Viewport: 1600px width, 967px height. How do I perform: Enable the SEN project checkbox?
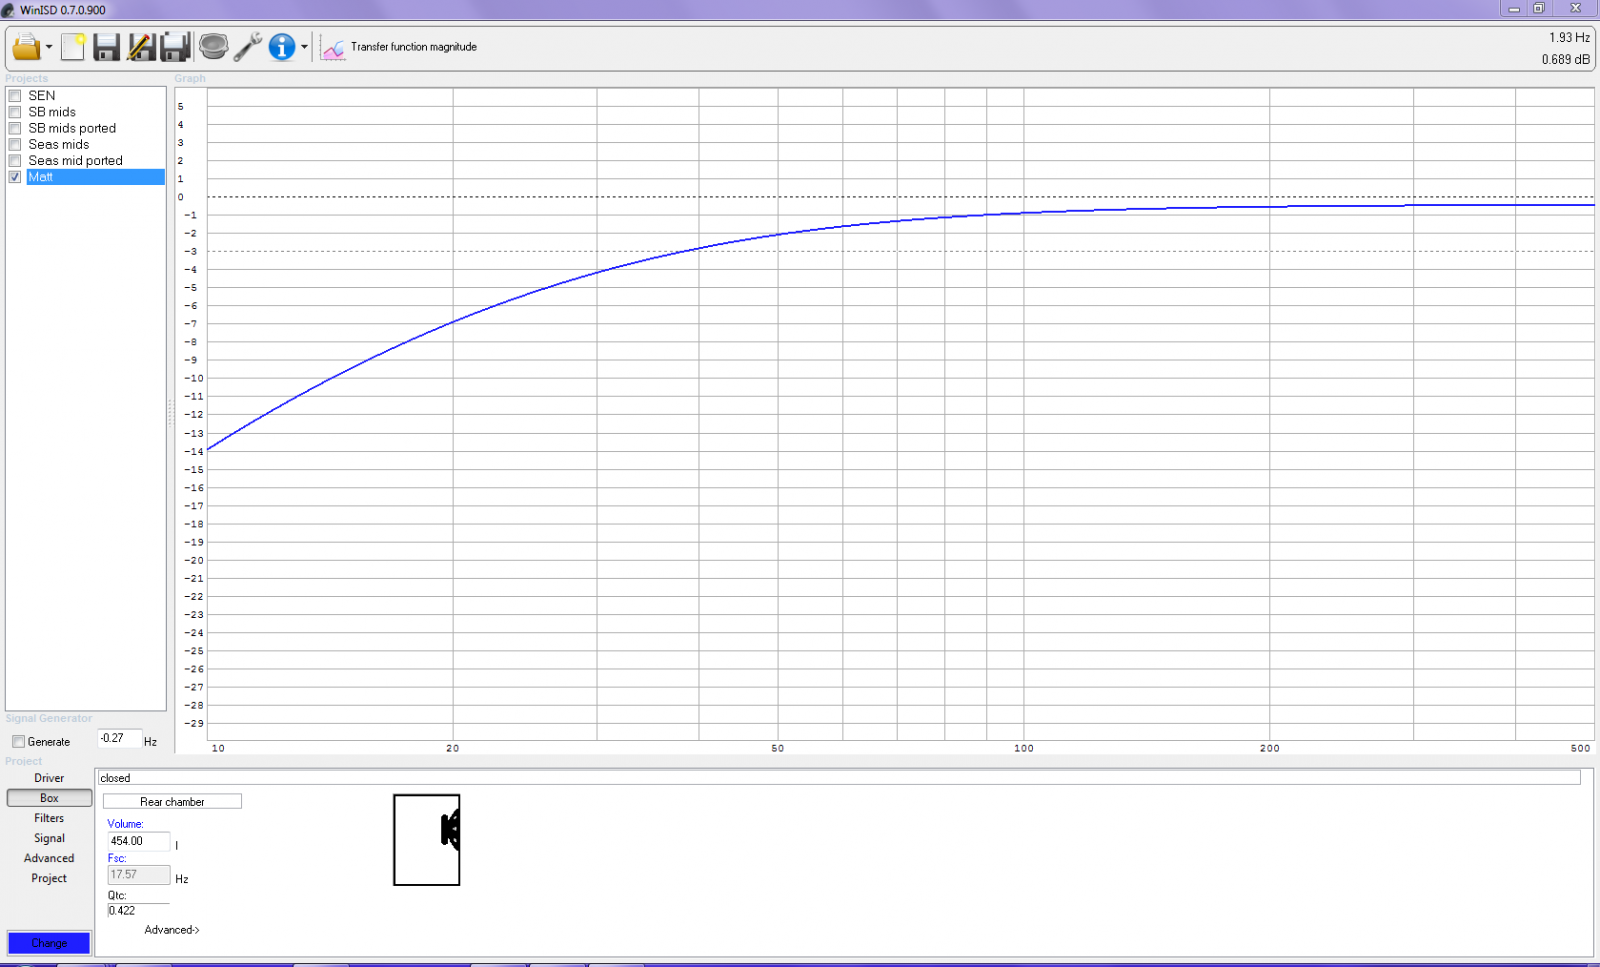click(15, 96)
